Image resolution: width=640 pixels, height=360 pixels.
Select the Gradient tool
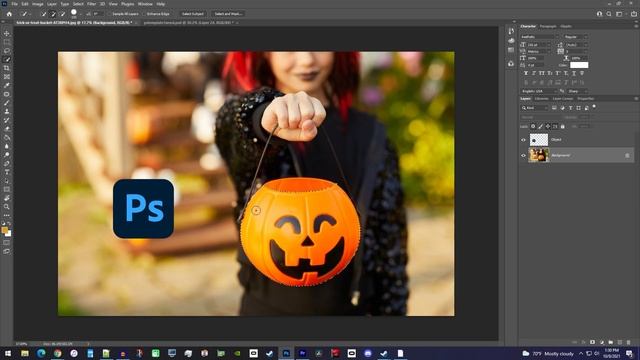click(x=7, y=137)
